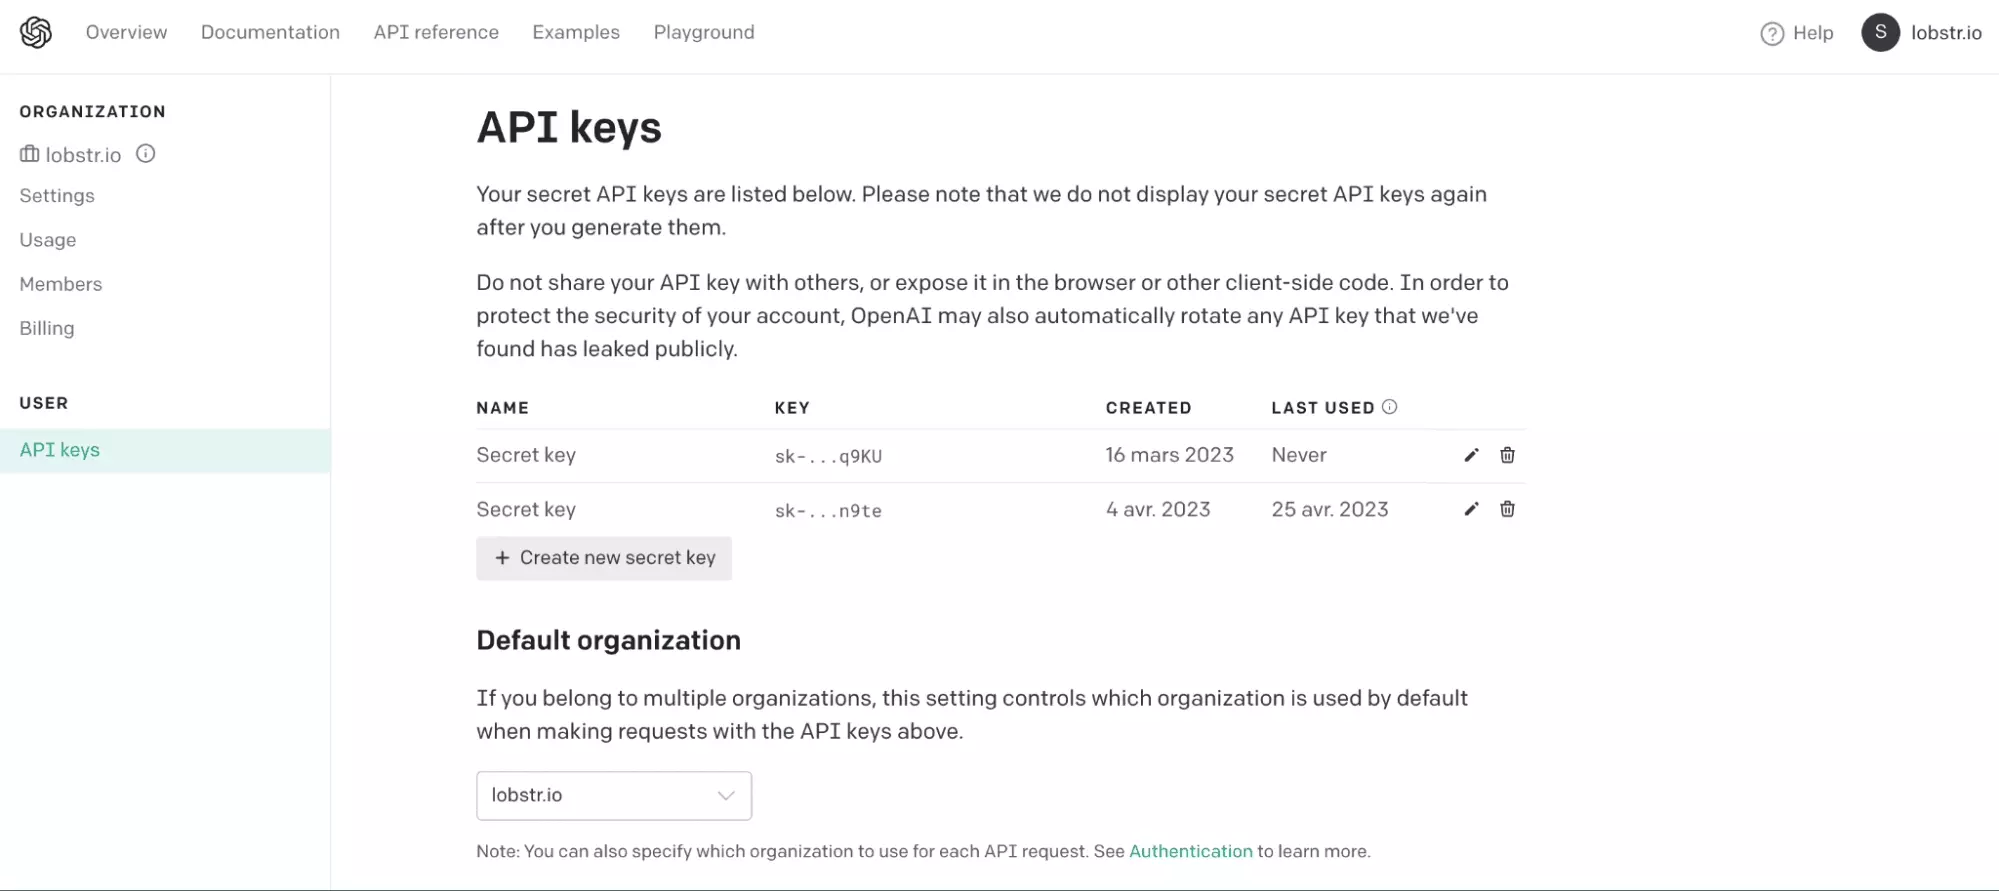Select Members in the organization sidebar
The width and height of the screenshot is (1999, 891).
[61, 284]
